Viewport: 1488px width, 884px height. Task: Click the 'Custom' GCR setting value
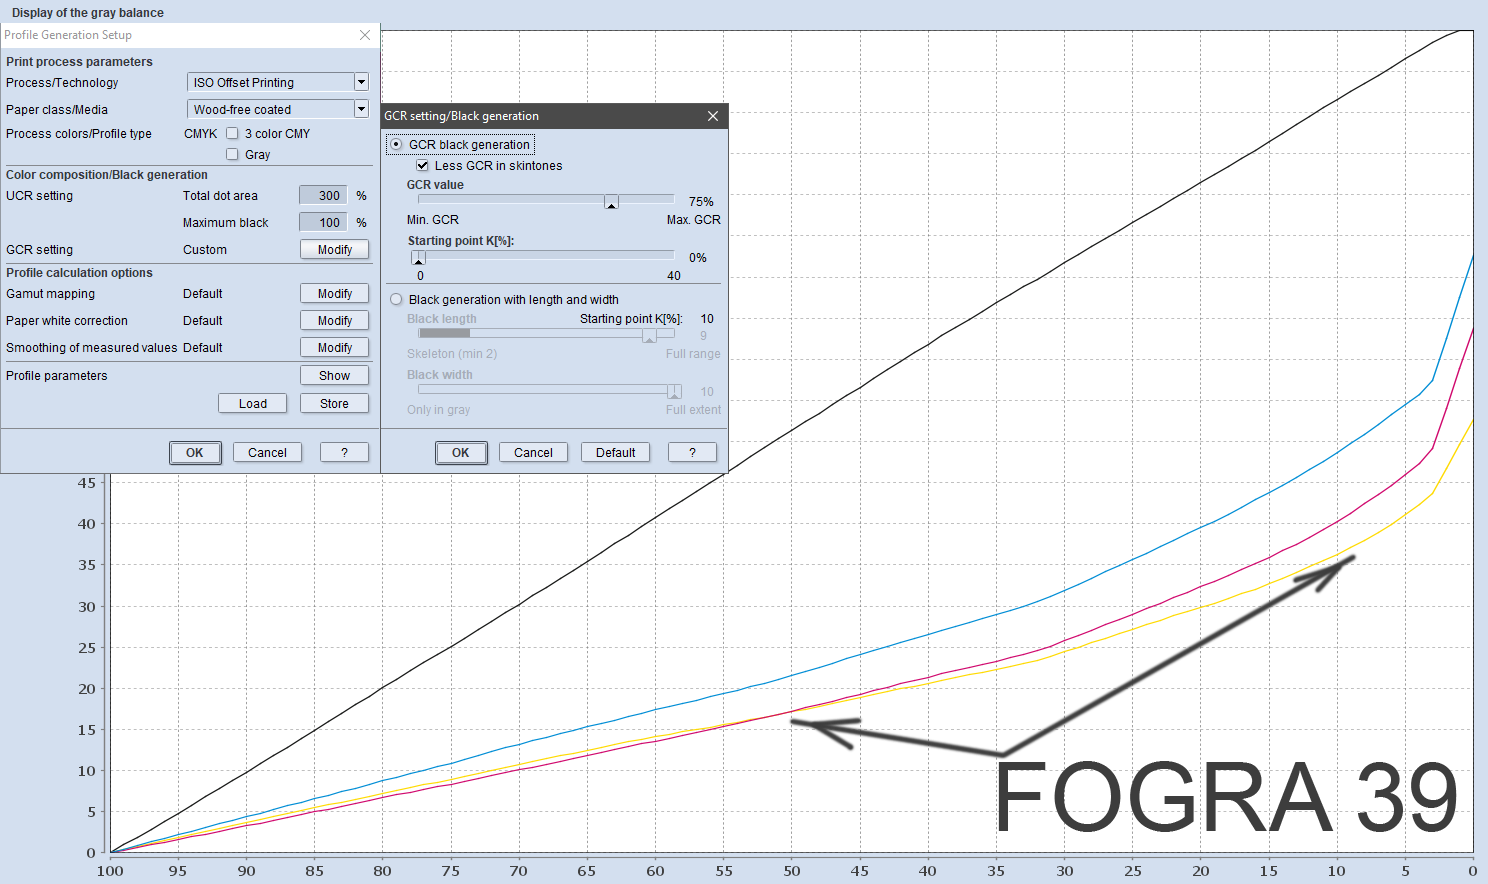point(205,250)
